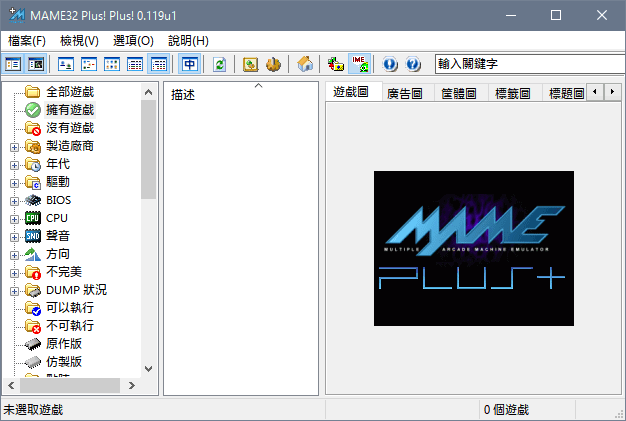Select 全部遊戲 in folder tree
This screenshot has width=626, height=421.
pyautogui.click(x=69, y=92)
